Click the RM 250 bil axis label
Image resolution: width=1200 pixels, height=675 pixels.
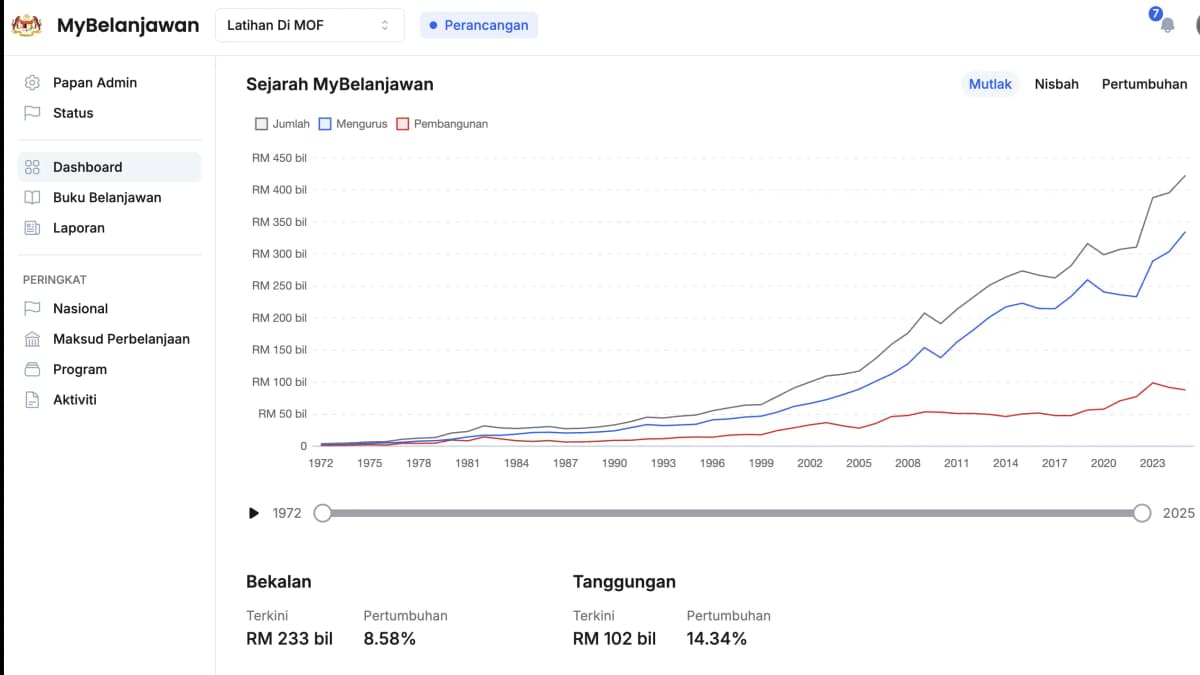point(279,286)
